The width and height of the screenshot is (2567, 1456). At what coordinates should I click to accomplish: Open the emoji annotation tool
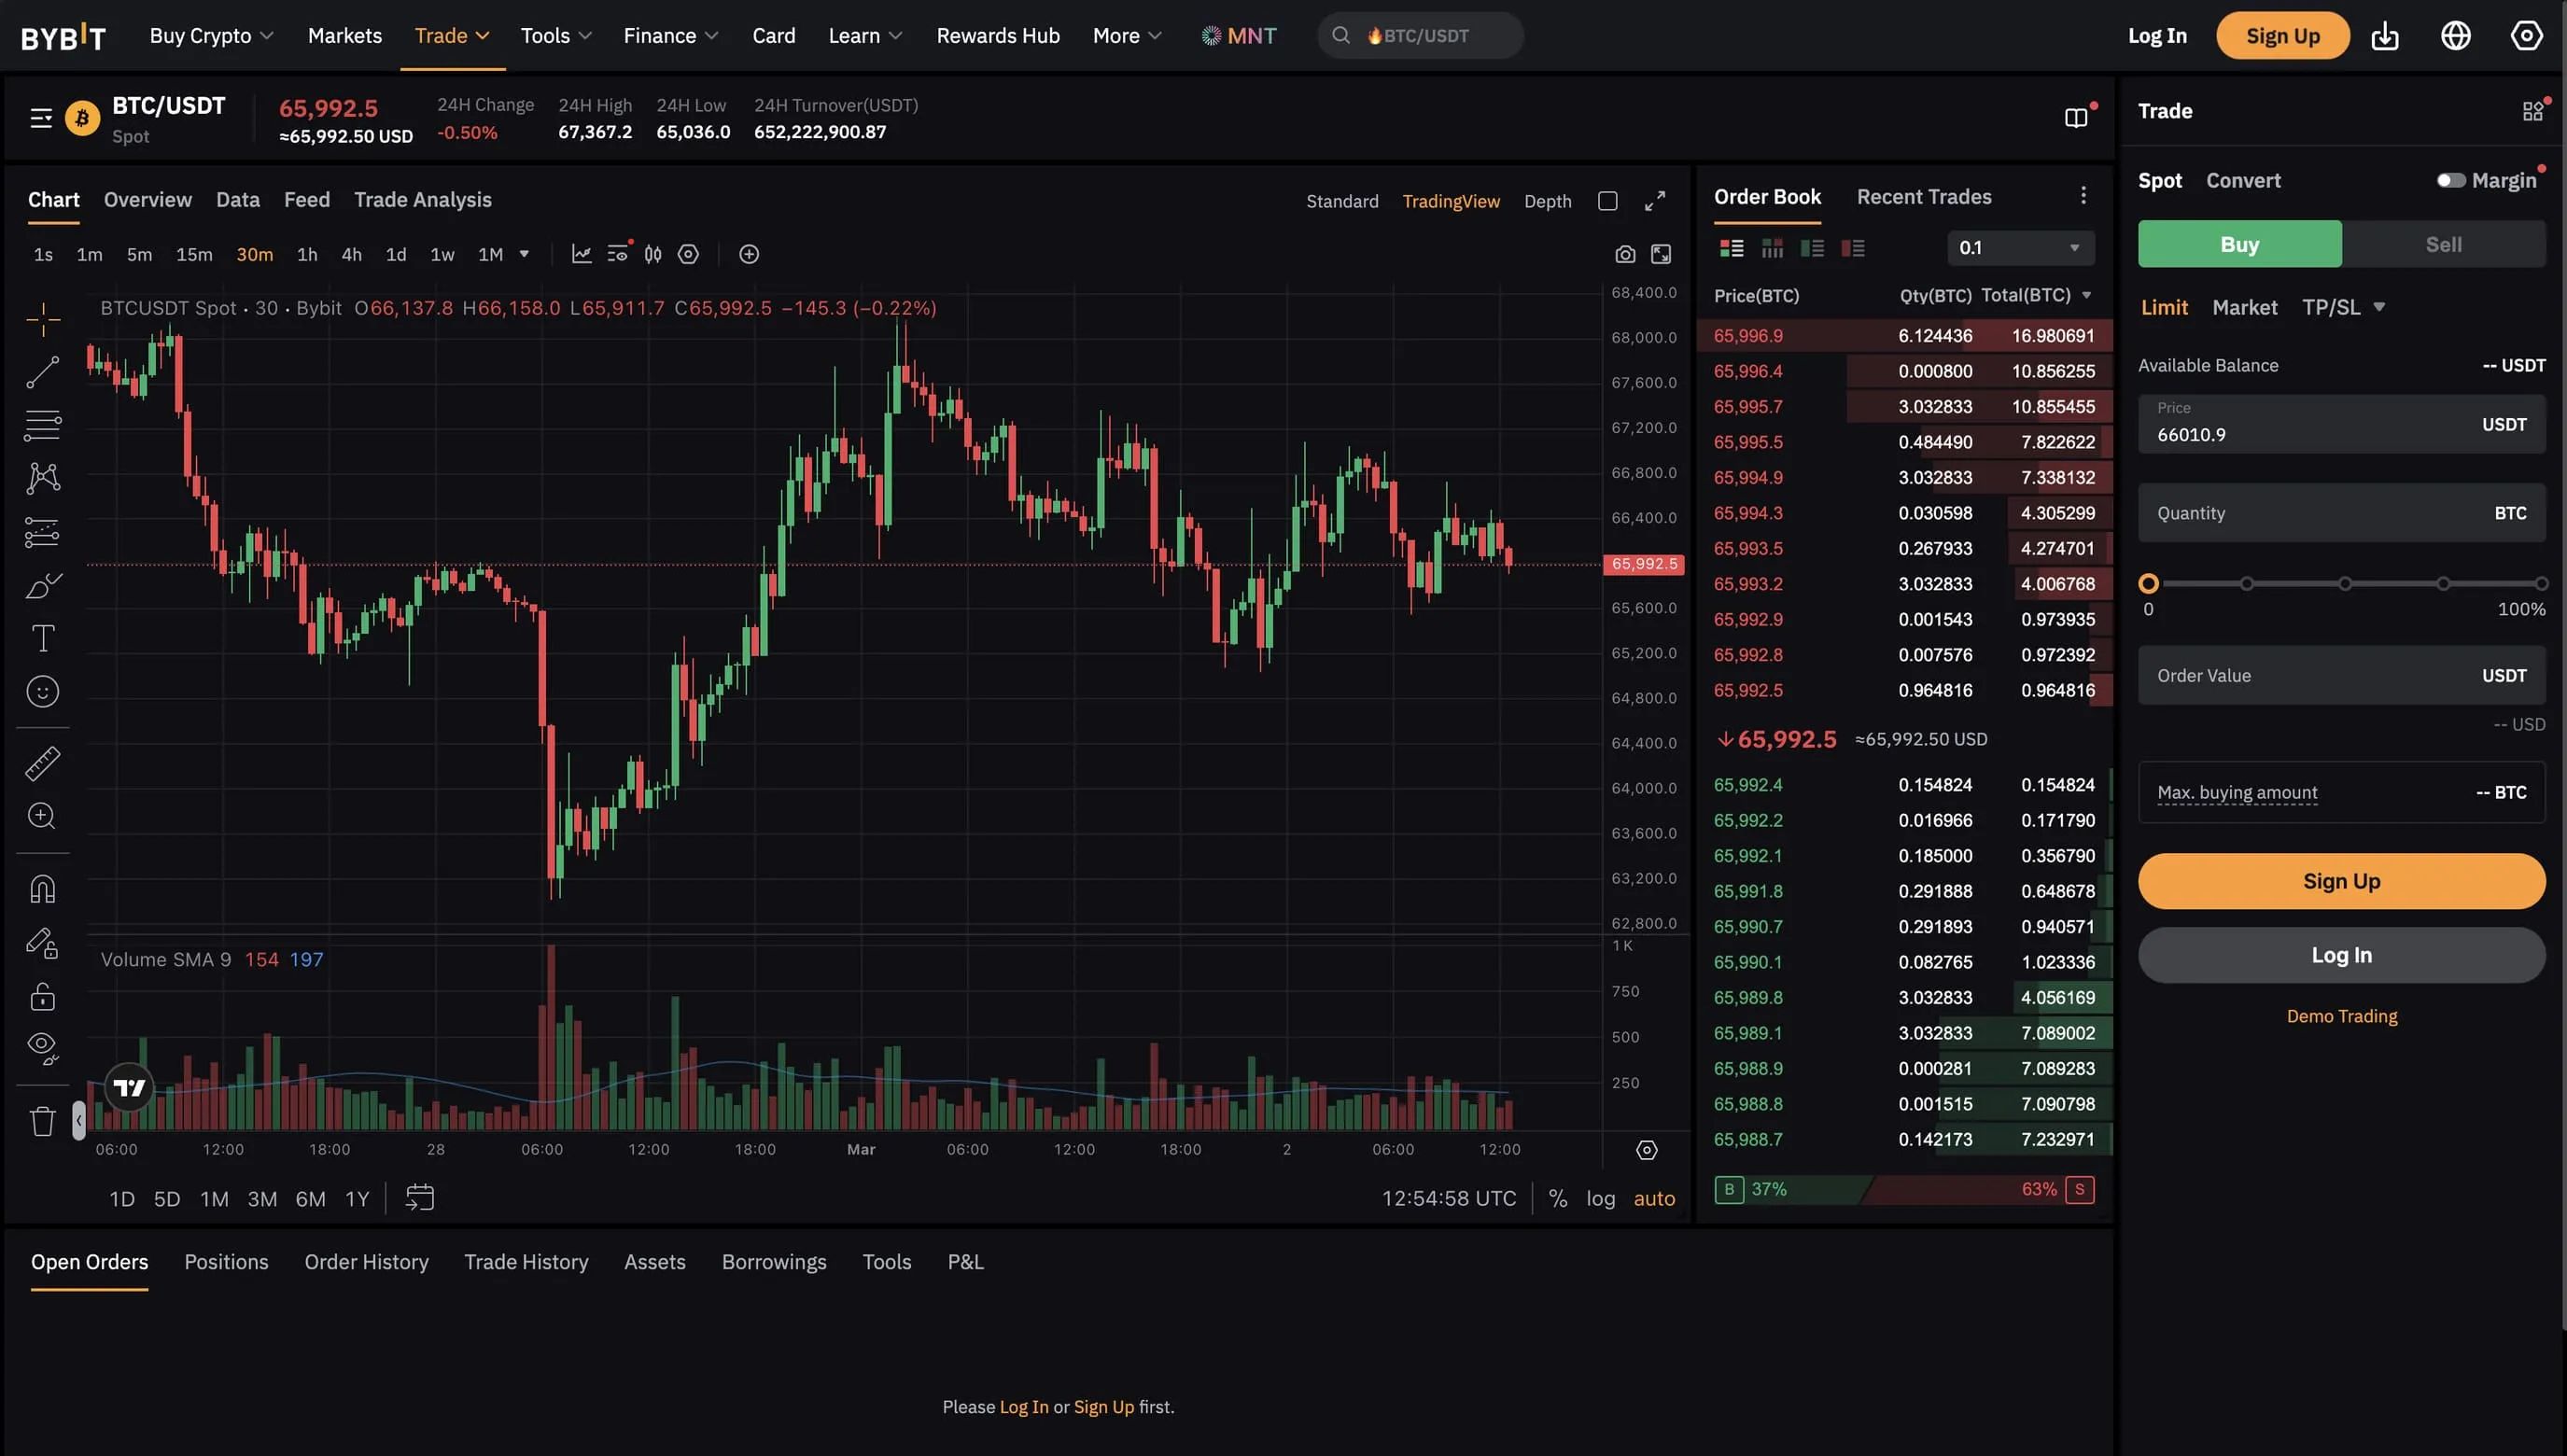(42, 690)
